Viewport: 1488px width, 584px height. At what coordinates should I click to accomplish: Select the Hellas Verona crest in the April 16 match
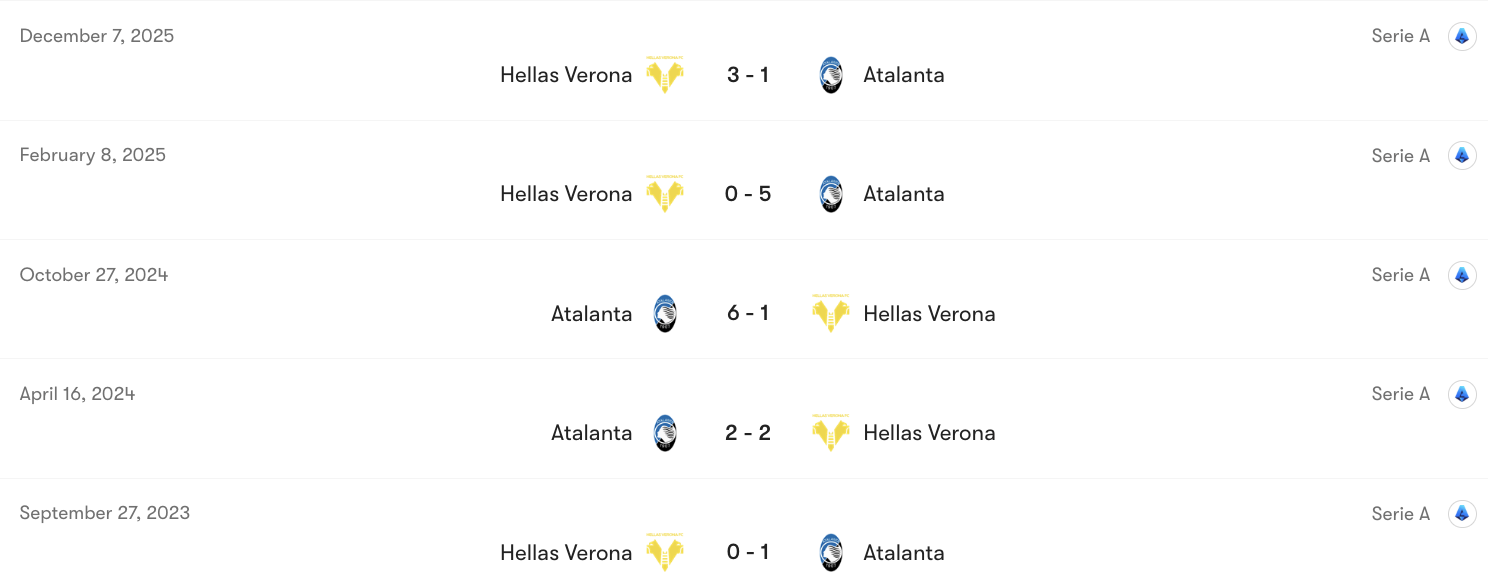tap(830, 432)
